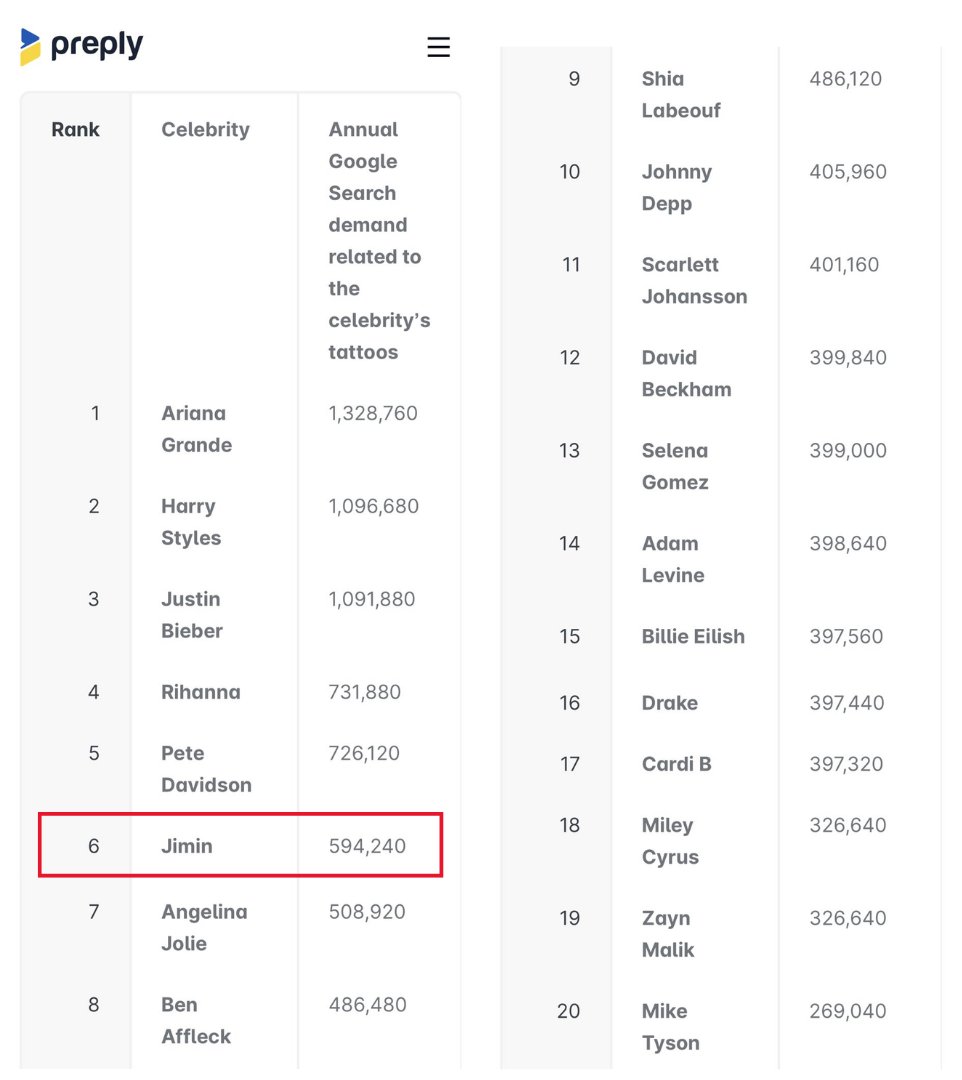Click Mike Tyson's search count 269,040

[x=847, y=1011]
